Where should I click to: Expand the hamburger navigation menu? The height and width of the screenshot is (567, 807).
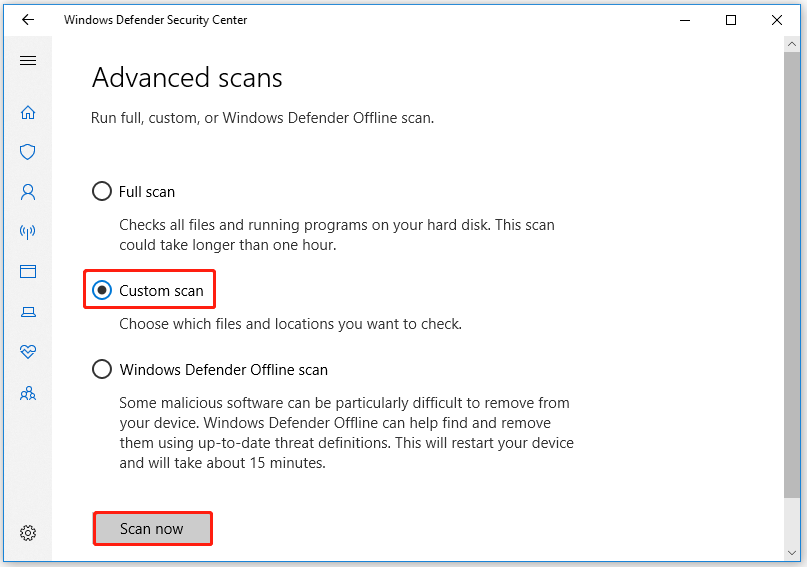[x=28, y=61]
